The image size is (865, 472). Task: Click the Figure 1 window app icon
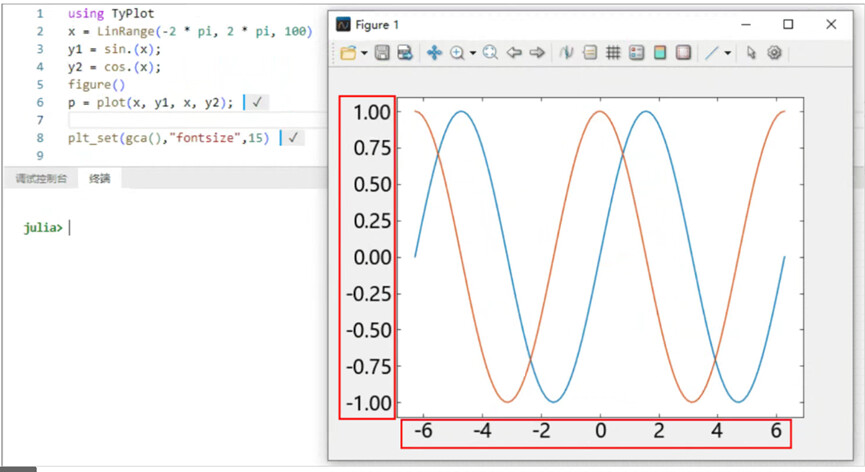343,25
